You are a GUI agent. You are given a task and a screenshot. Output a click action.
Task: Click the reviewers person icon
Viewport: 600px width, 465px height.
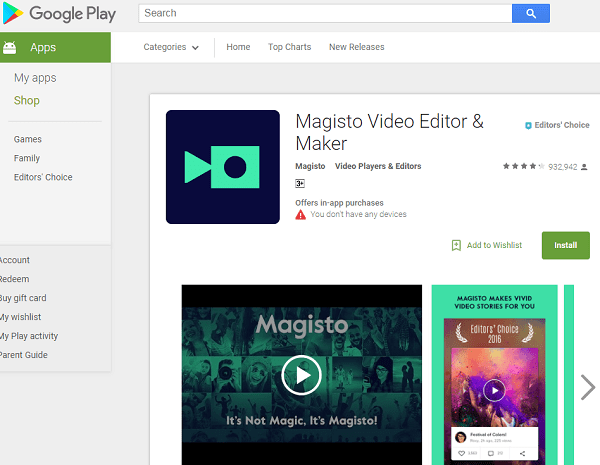[584, 167]
